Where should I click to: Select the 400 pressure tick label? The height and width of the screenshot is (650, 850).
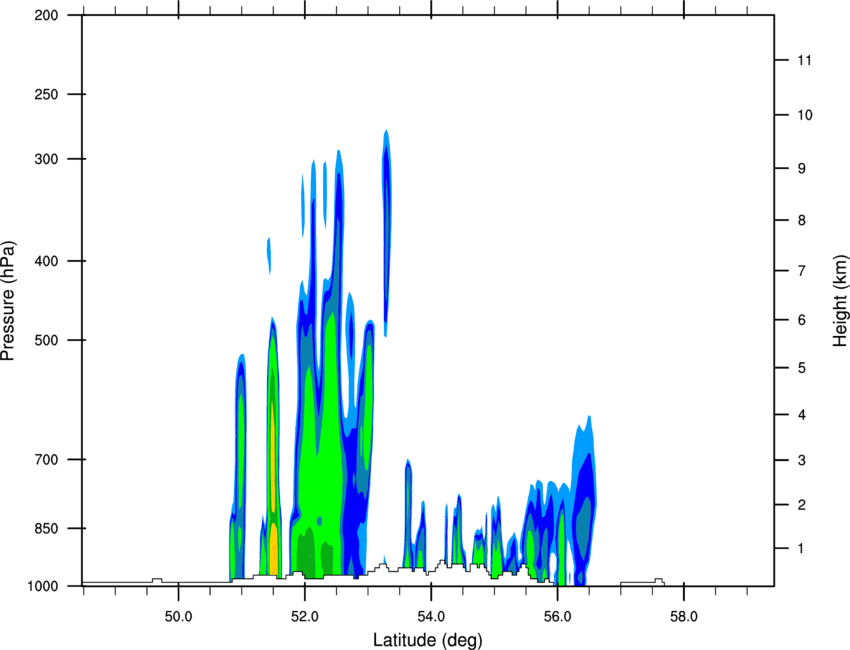pos(46,261)
